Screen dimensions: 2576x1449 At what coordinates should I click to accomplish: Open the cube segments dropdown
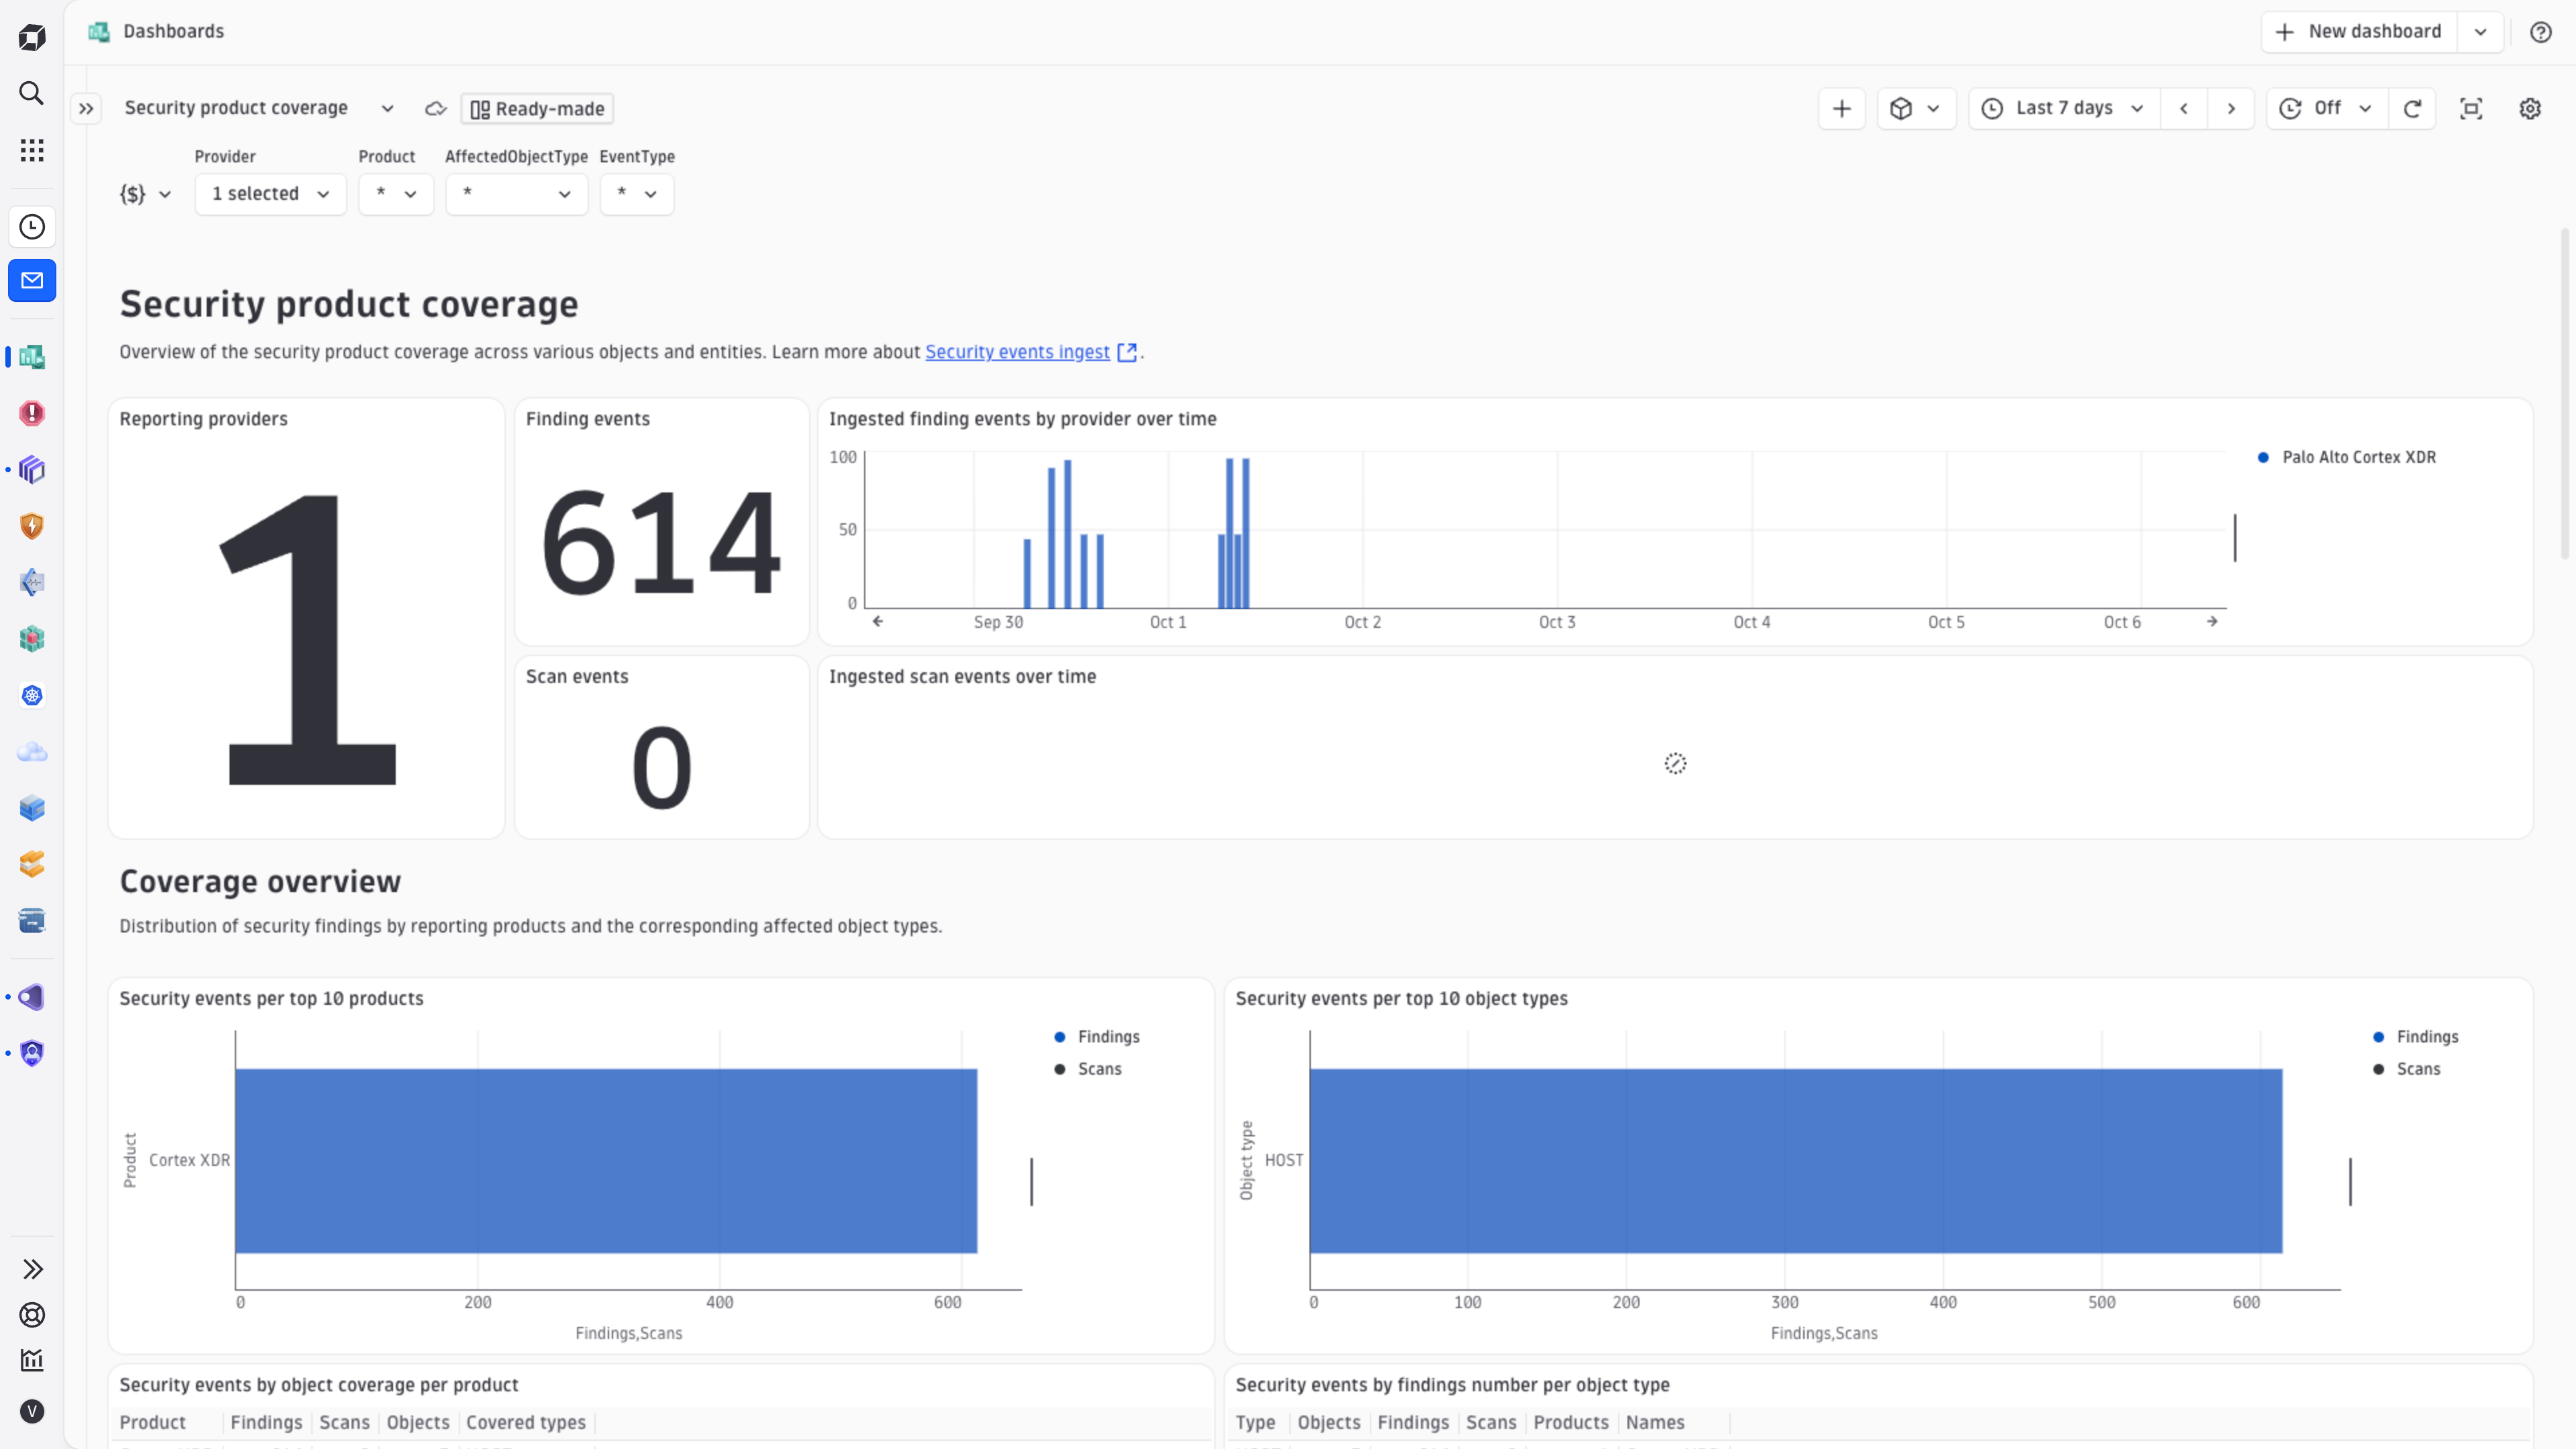(1917, 109)
